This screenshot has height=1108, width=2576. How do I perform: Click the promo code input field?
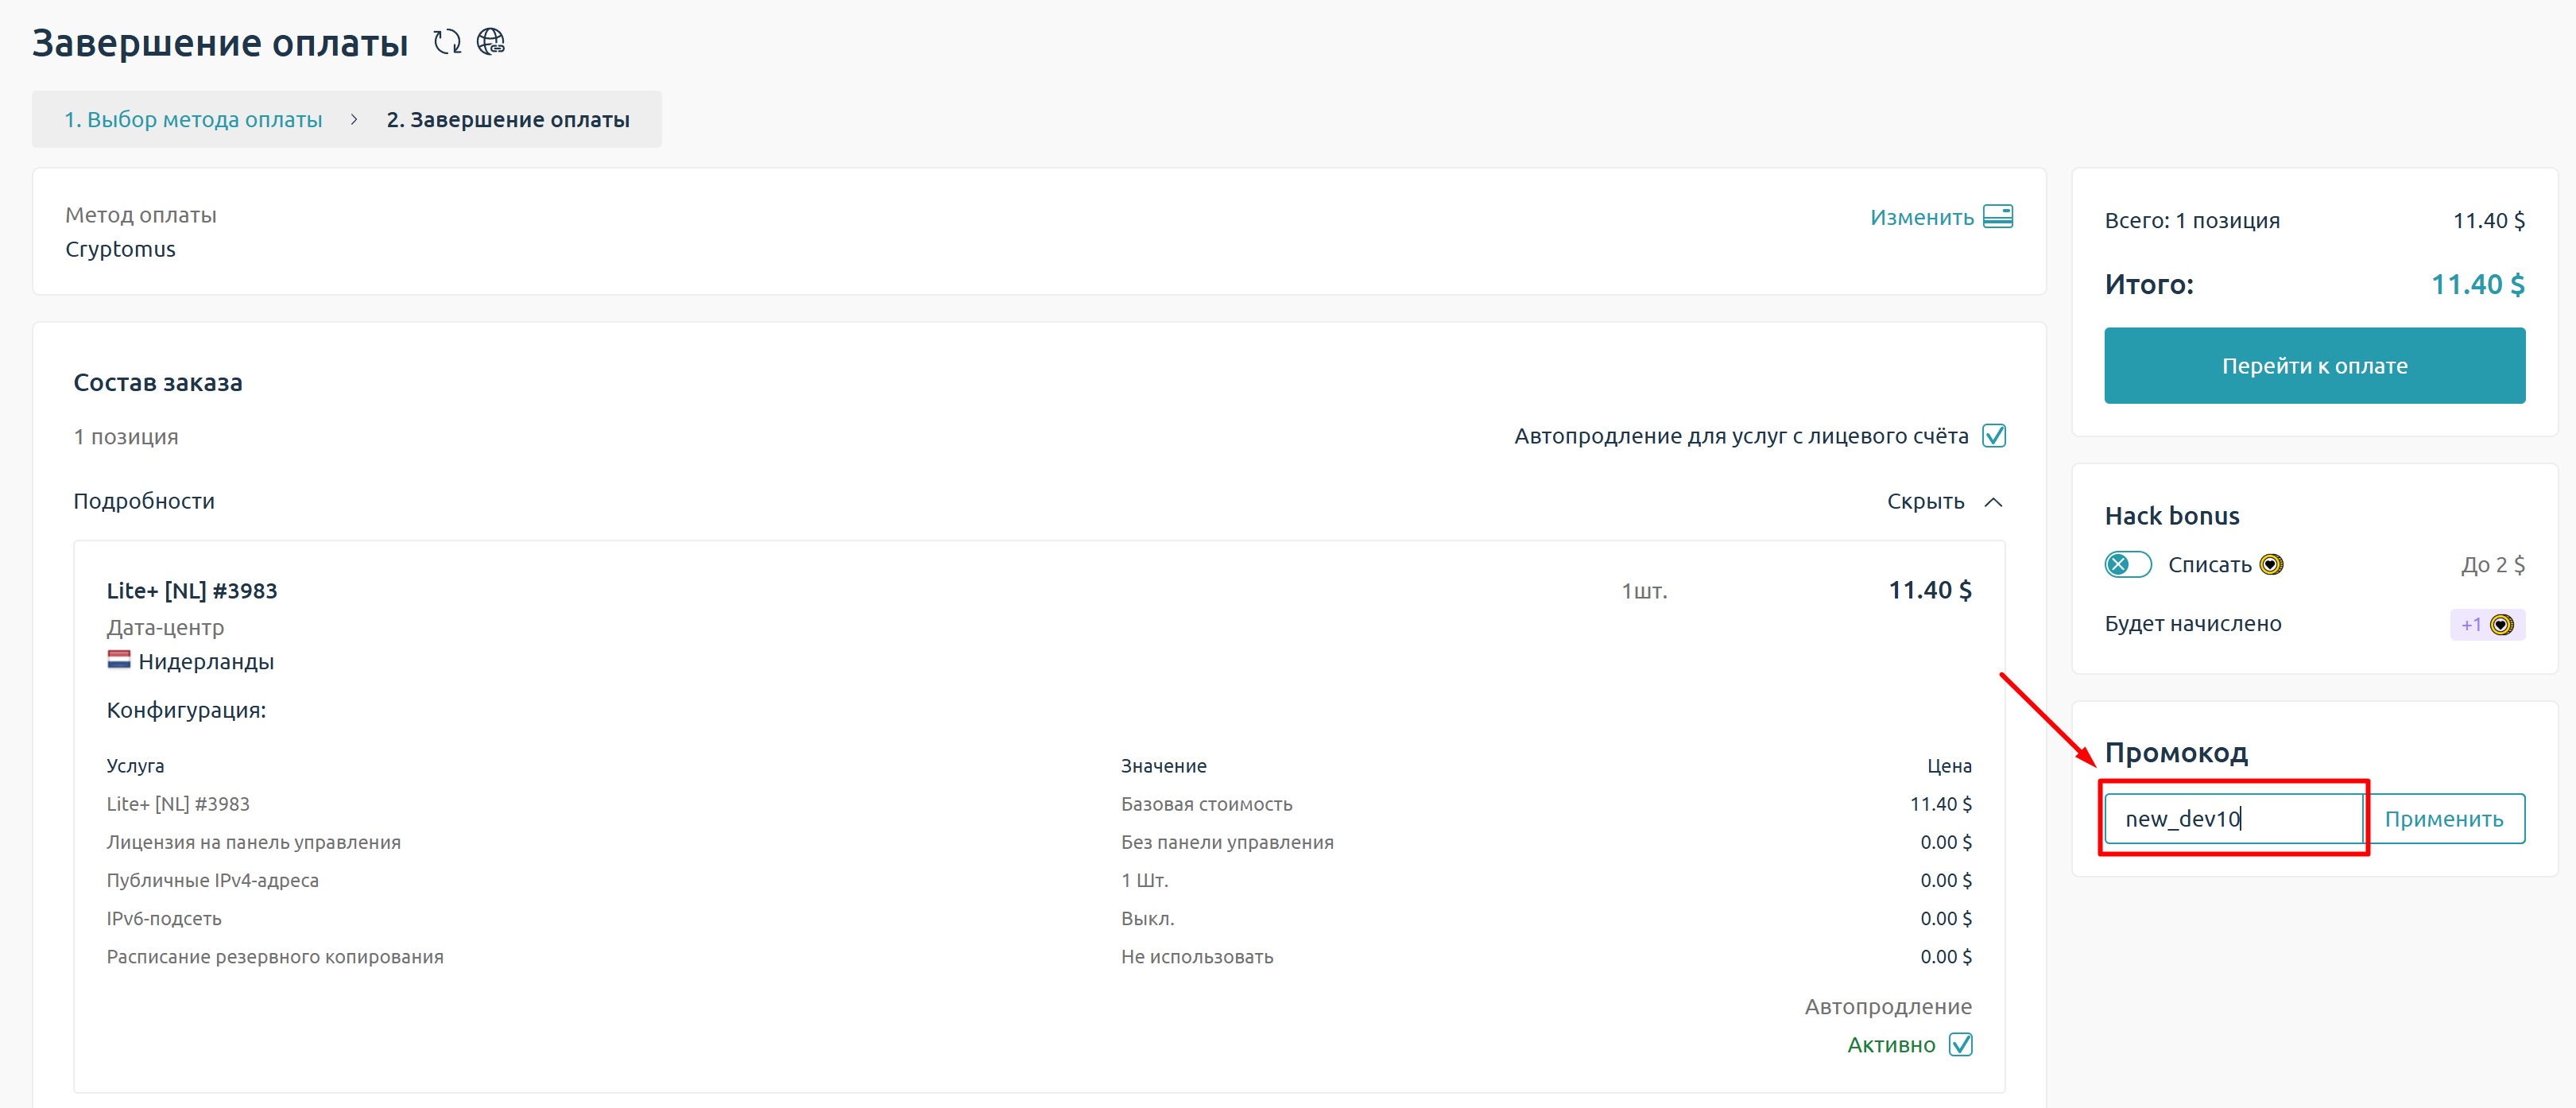coord(2234,819)
